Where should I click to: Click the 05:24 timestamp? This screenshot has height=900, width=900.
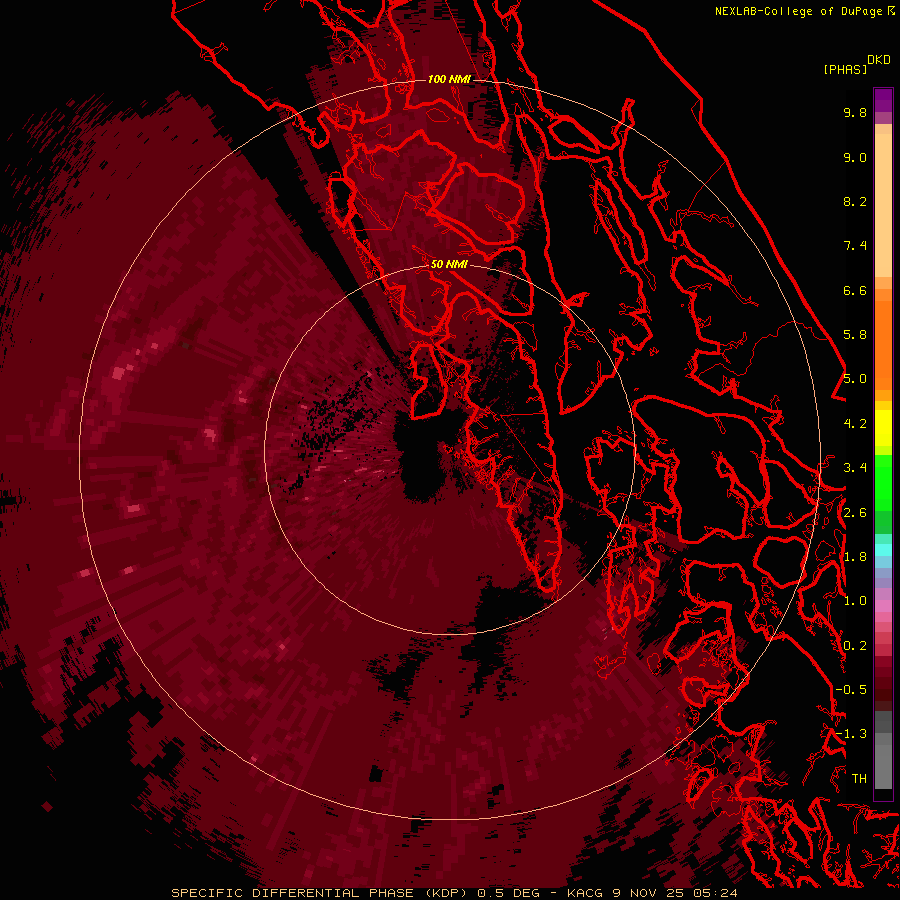pyautogui.click(x=717, y=893)
